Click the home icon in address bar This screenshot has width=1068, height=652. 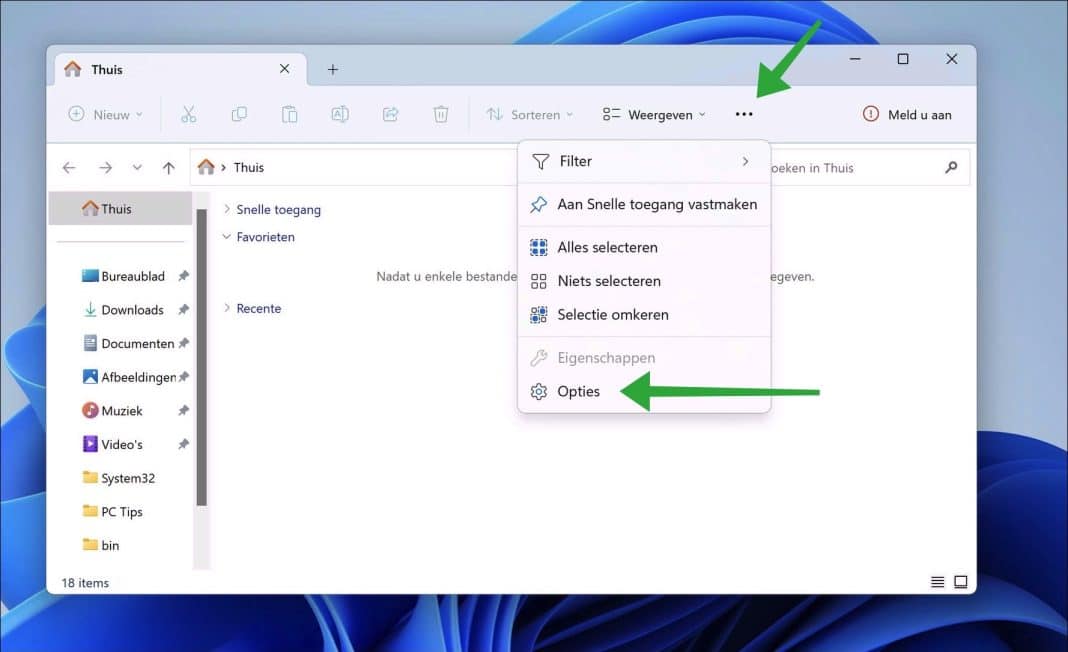pos(206,167)
